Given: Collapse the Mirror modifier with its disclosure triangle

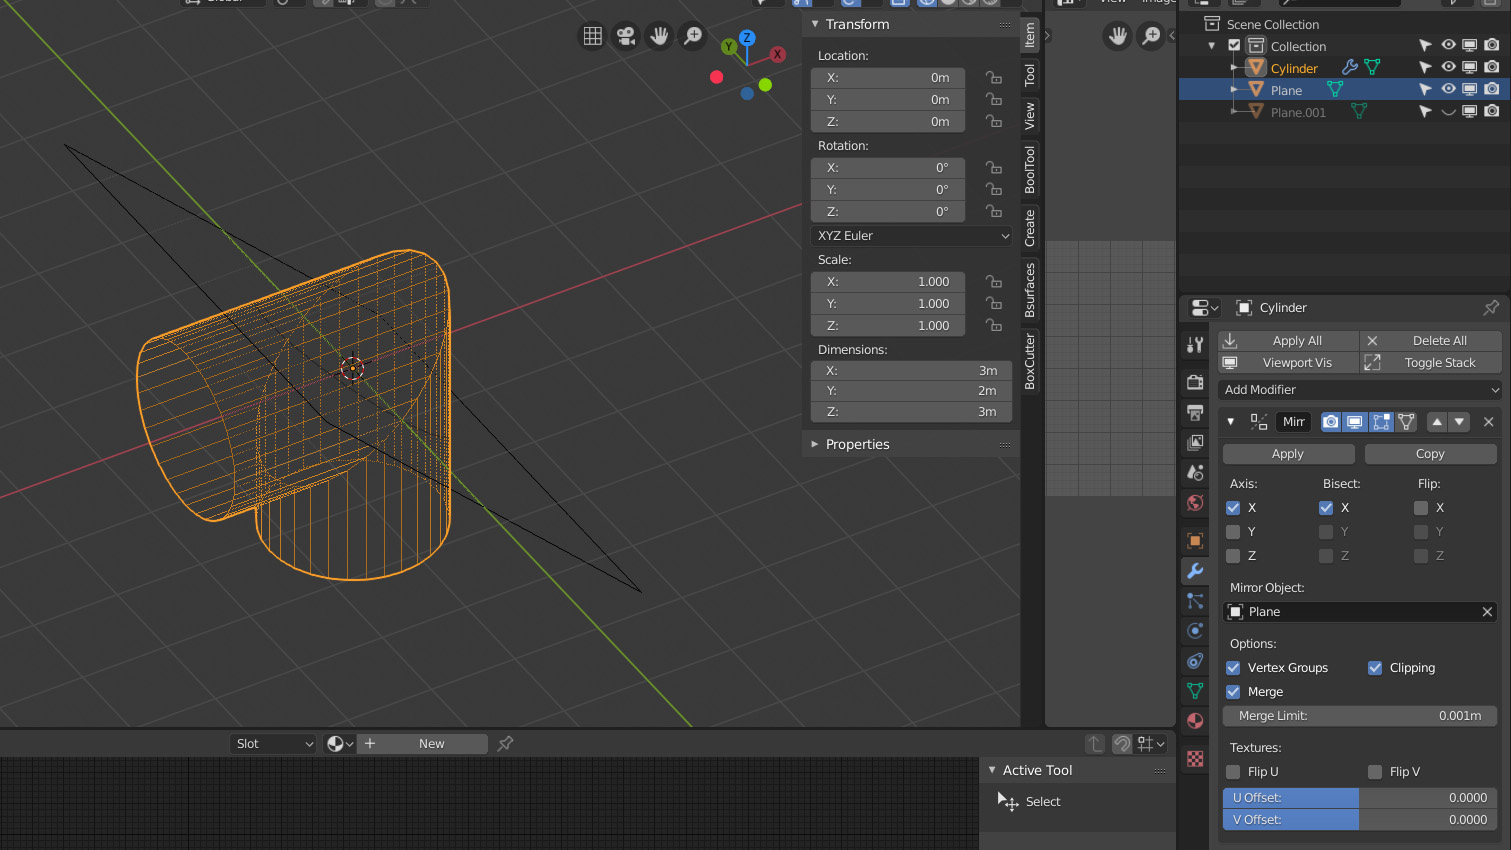Looking at the screenshot, I should (x=1231, y=421).
